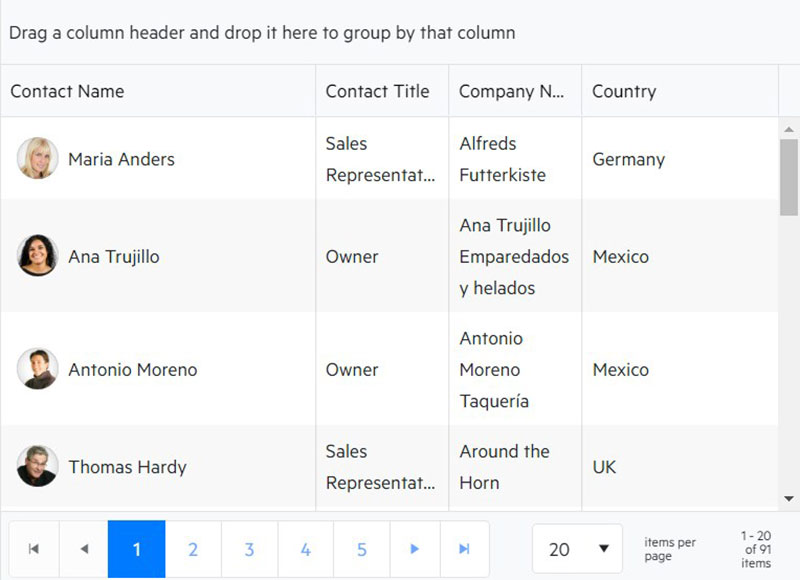Click Antonio Moreno's avatar photo
800x580 pixels.
(x=37, y=369)
